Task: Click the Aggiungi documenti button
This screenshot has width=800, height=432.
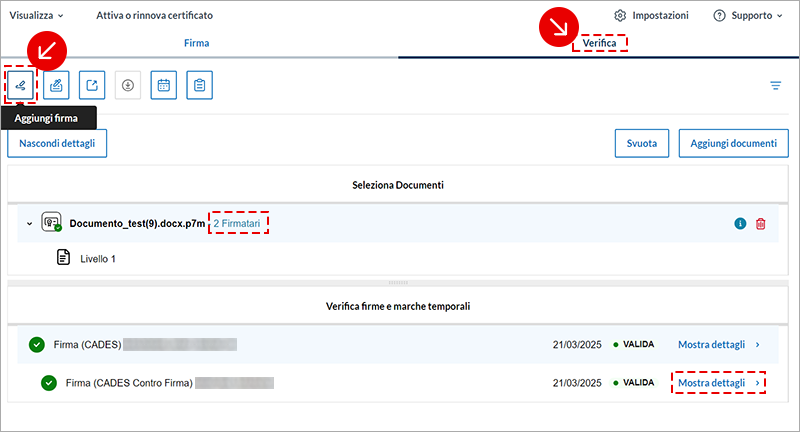Action: click(733, 143)
